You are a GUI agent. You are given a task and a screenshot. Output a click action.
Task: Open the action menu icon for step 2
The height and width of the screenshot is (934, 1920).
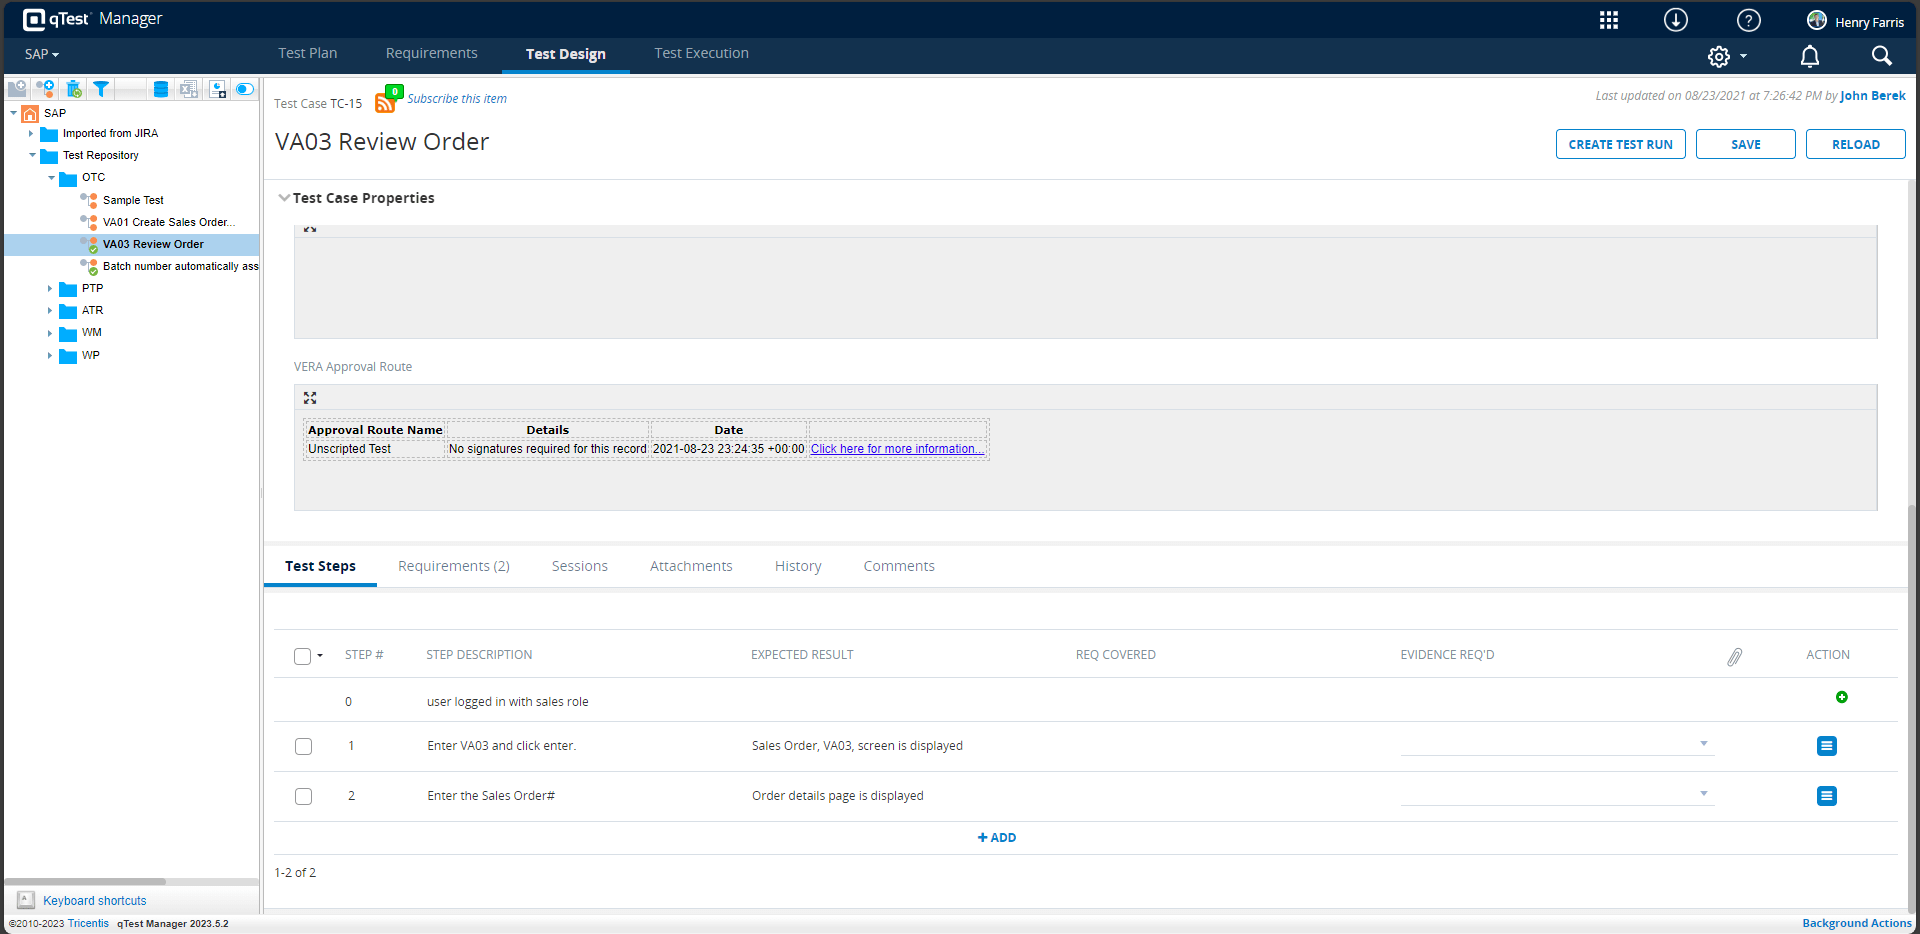point(1826,796)
